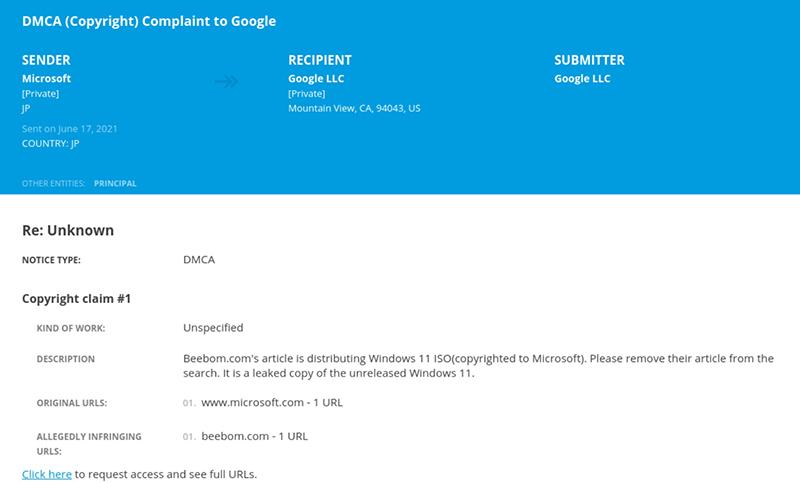Select the Microsoft sender name
This screenshot has height=483, width=800.
(x=46, y=79)
